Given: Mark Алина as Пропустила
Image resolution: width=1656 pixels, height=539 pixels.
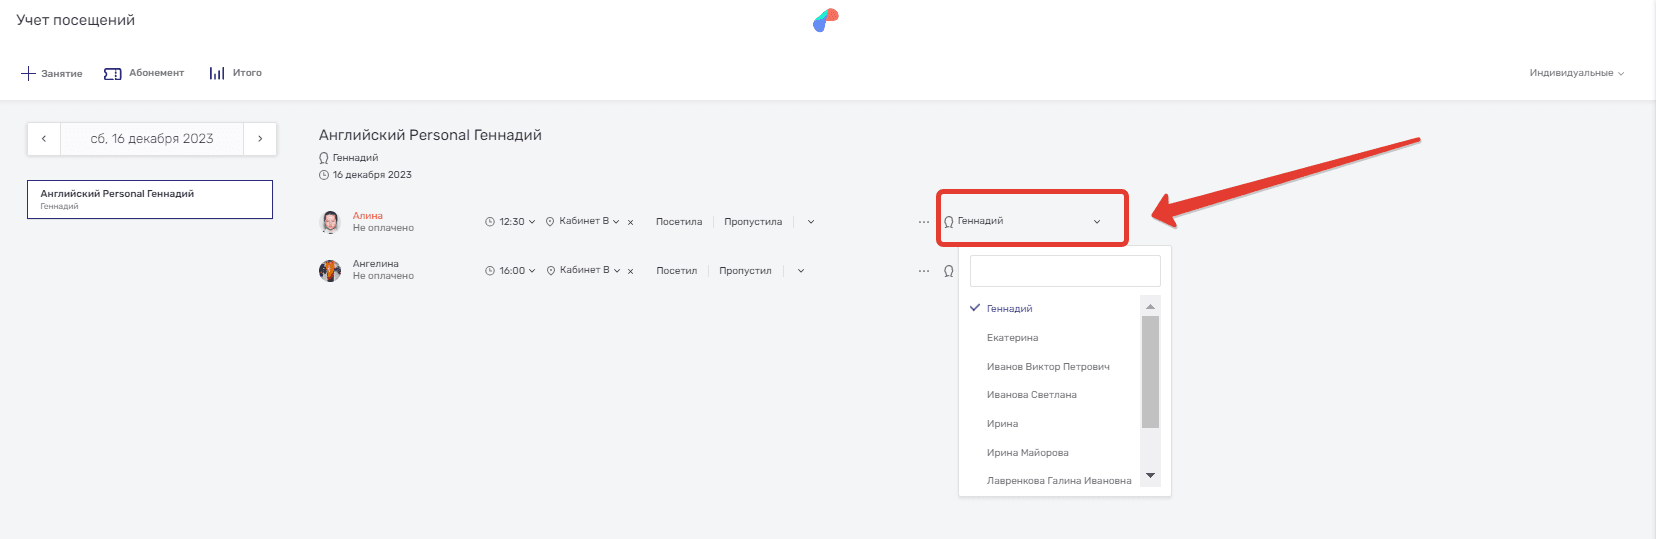Looking at the screenshot, I should tap(752, 222).
